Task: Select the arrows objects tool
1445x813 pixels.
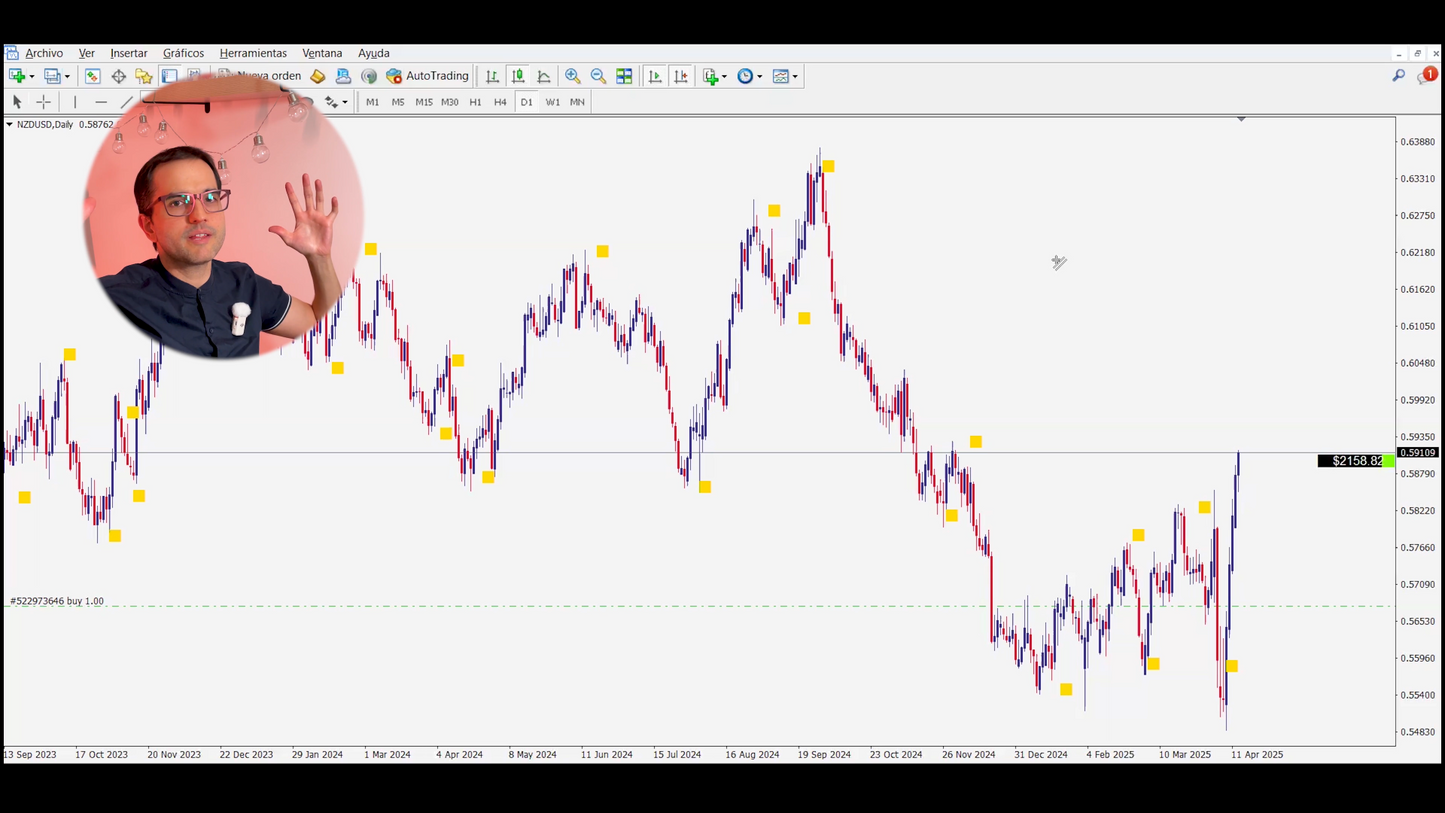Action: pyautogui.click(x=331, y=102)
